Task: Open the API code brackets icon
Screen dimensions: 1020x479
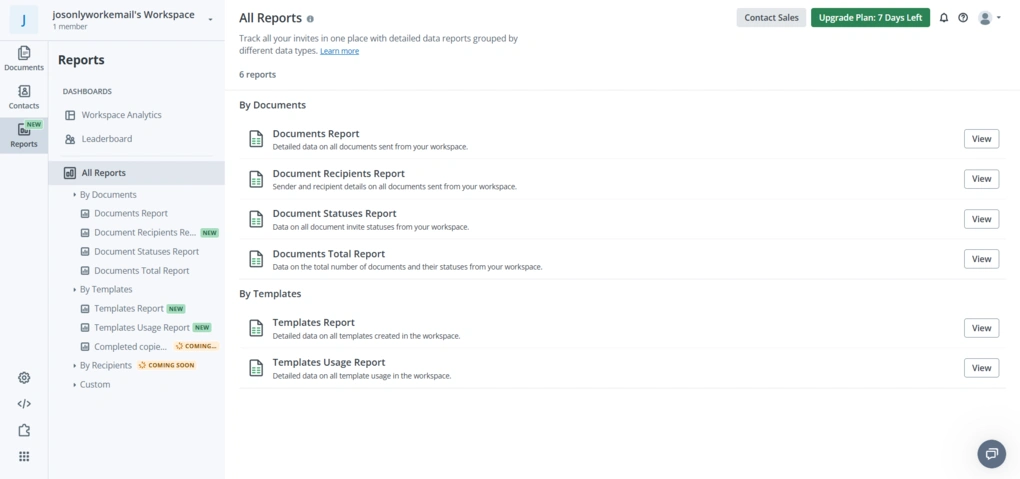Action: (24, 404)
